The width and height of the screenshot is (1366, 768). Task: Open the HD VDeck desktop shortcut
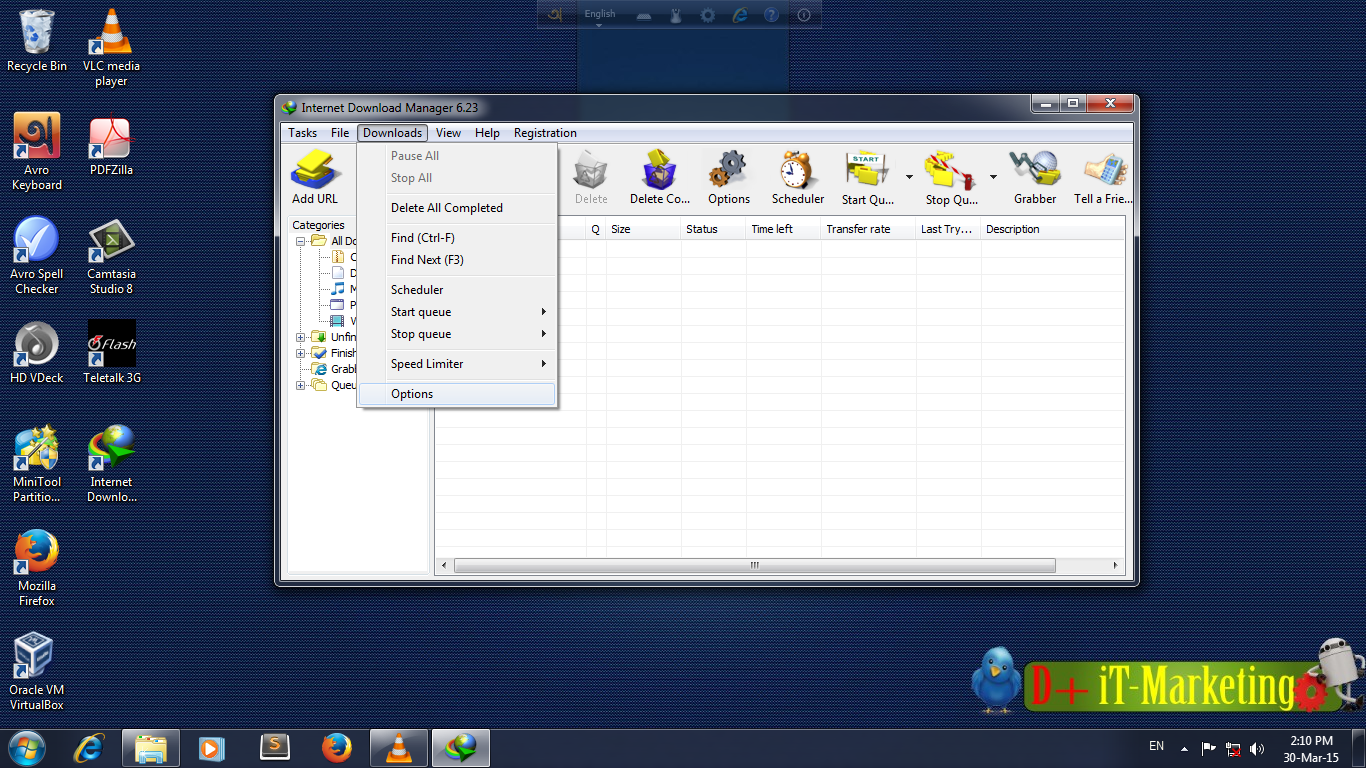pos(37,352)
